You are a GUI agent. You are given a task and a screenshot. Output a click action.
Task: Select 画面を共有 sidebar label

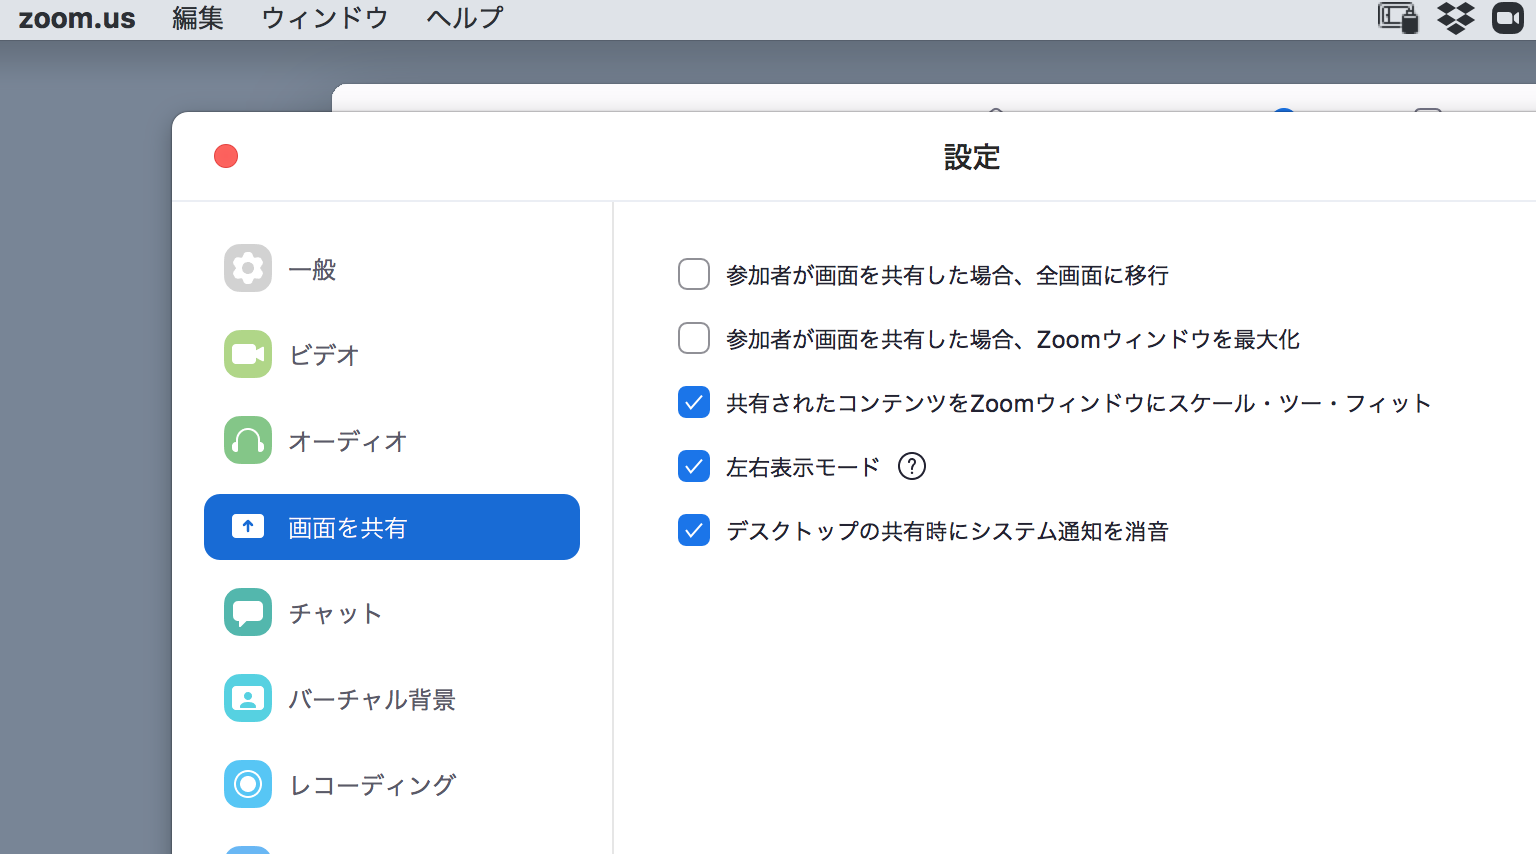click(348, 527)
